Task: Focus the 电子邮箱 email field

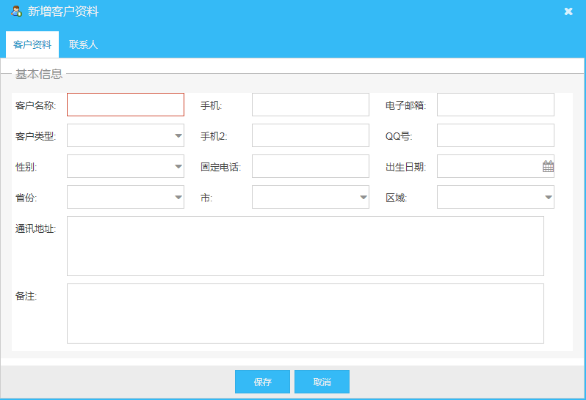Action: coord(496,105)
